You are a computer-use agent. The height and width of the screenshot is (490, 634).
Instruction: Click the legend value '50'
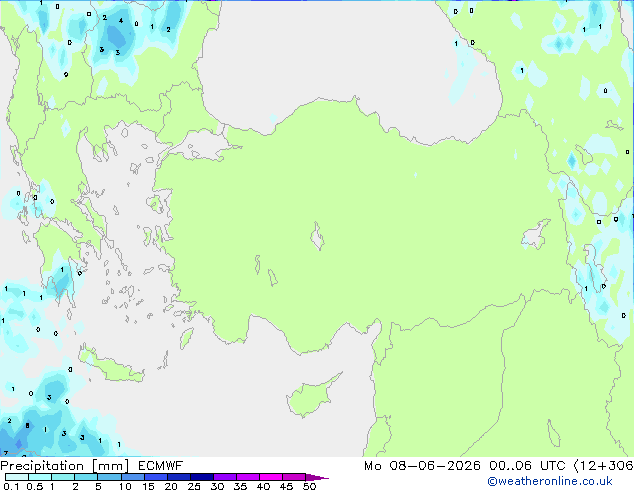[310, 486]
